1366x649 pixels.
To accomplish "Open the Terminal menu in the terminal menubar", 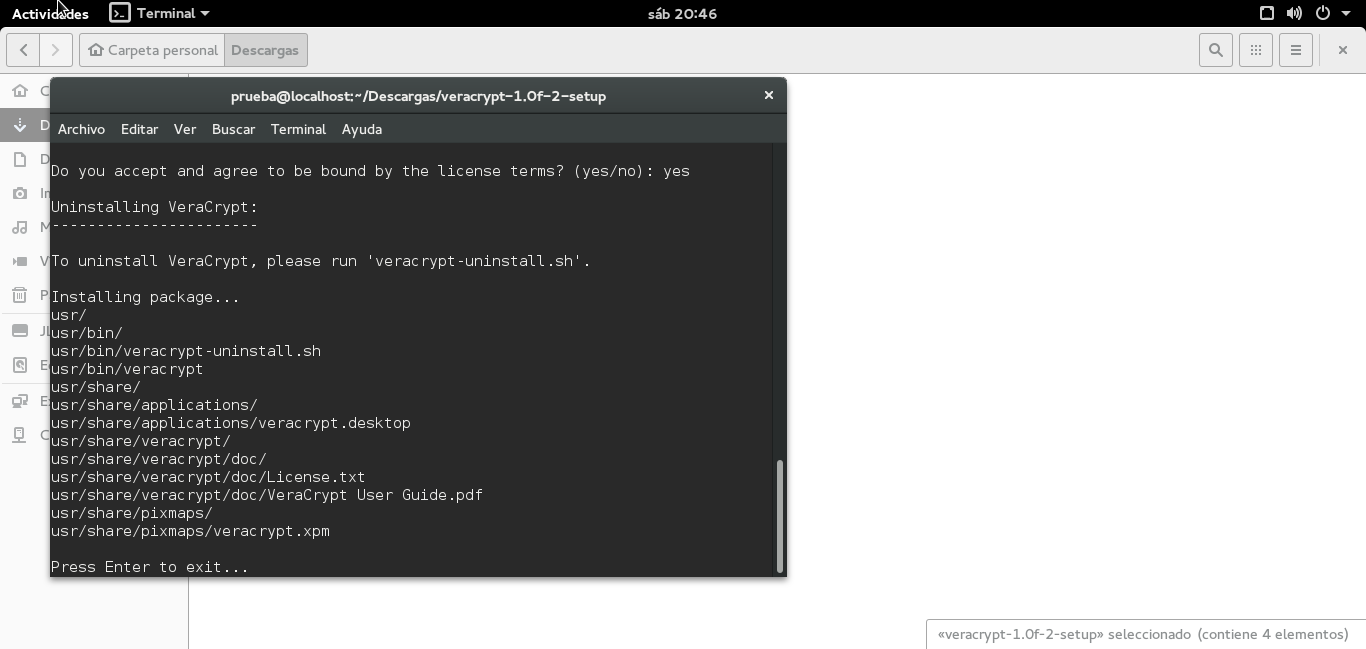I will click(x=298, y=129).
